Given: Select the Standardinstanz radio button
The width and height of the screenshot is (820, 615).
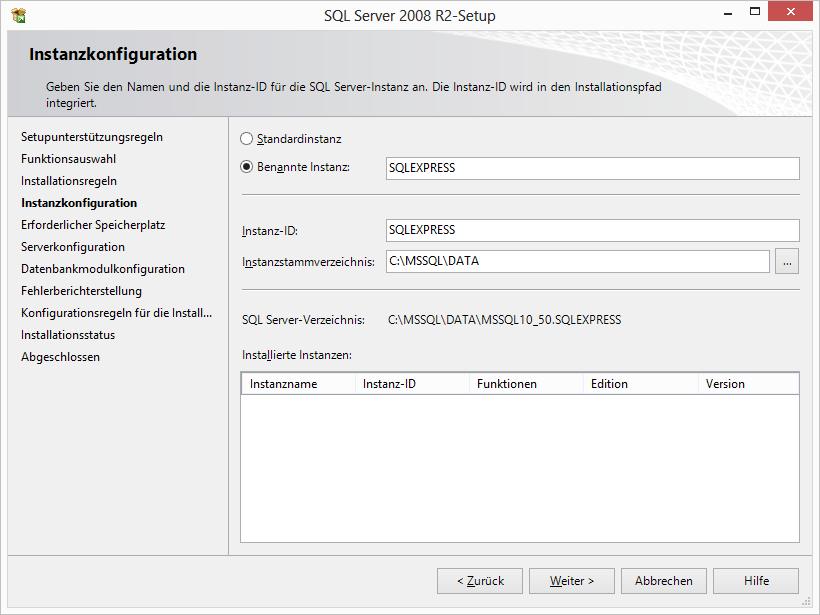Looking at the screenshot, I should point(246,139).
